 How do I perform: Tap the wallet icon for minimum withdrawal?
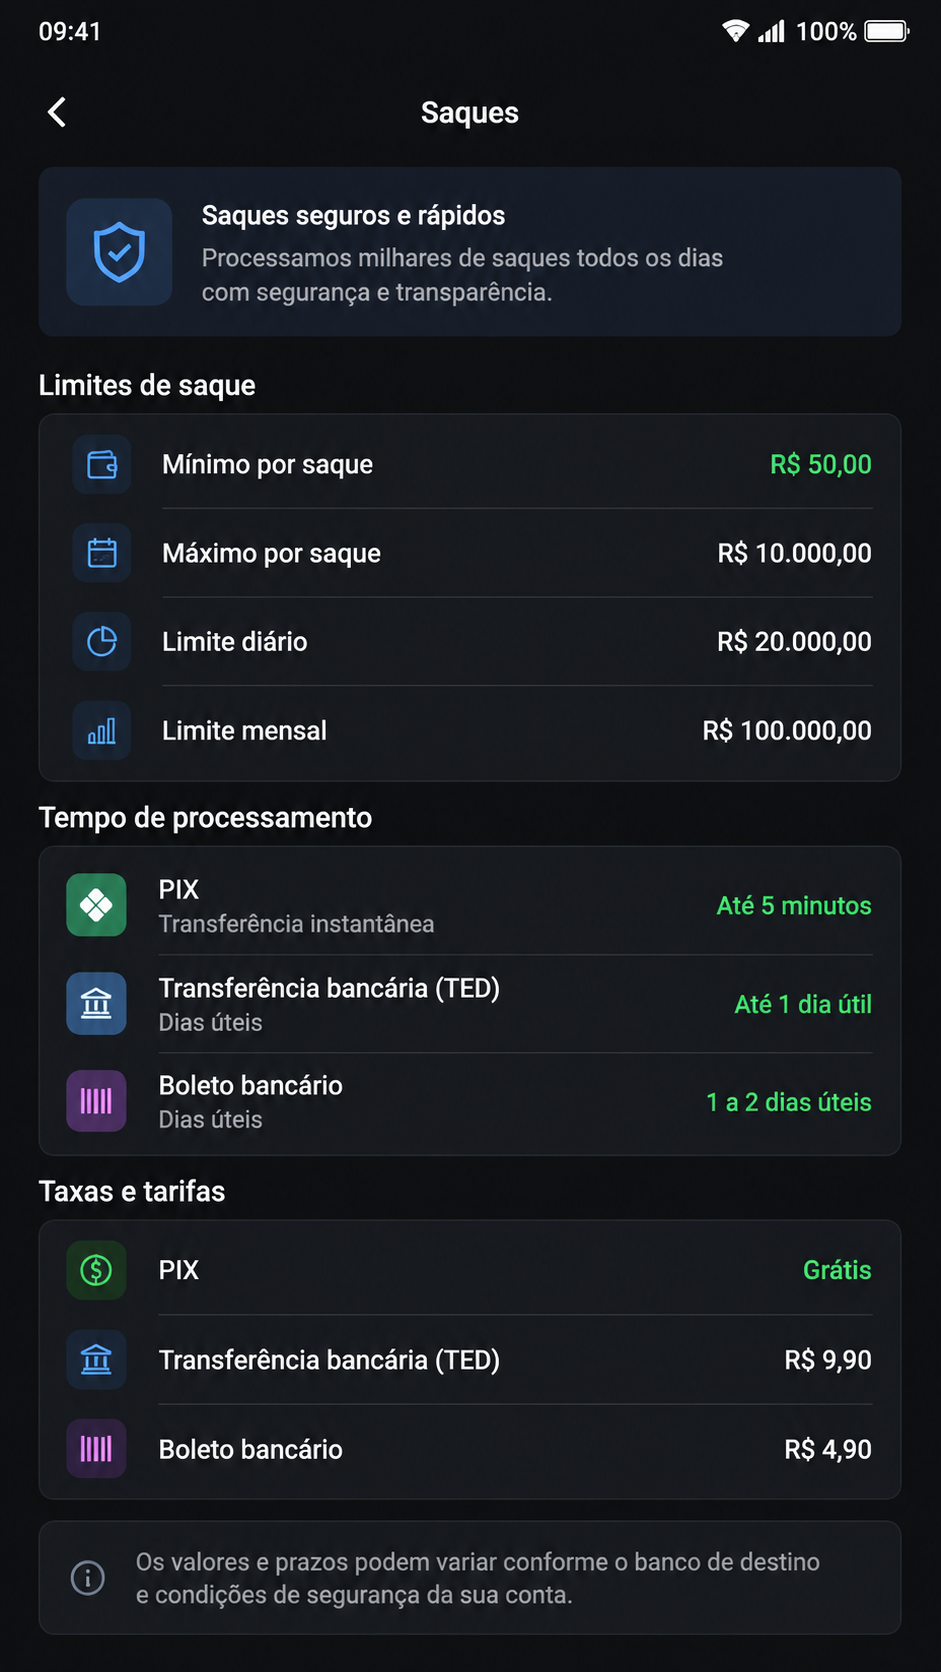coord(102,465)
